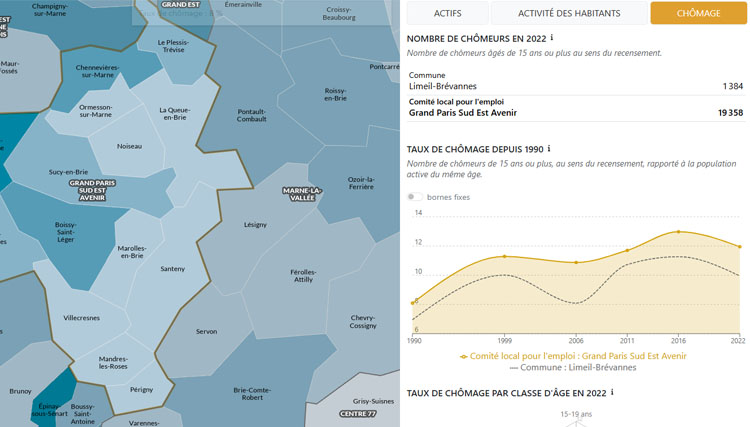Screen dimensions: 750x427
Task: Open info icon beside Nombre de chômeurs en 2022
Action: [553, 37]
